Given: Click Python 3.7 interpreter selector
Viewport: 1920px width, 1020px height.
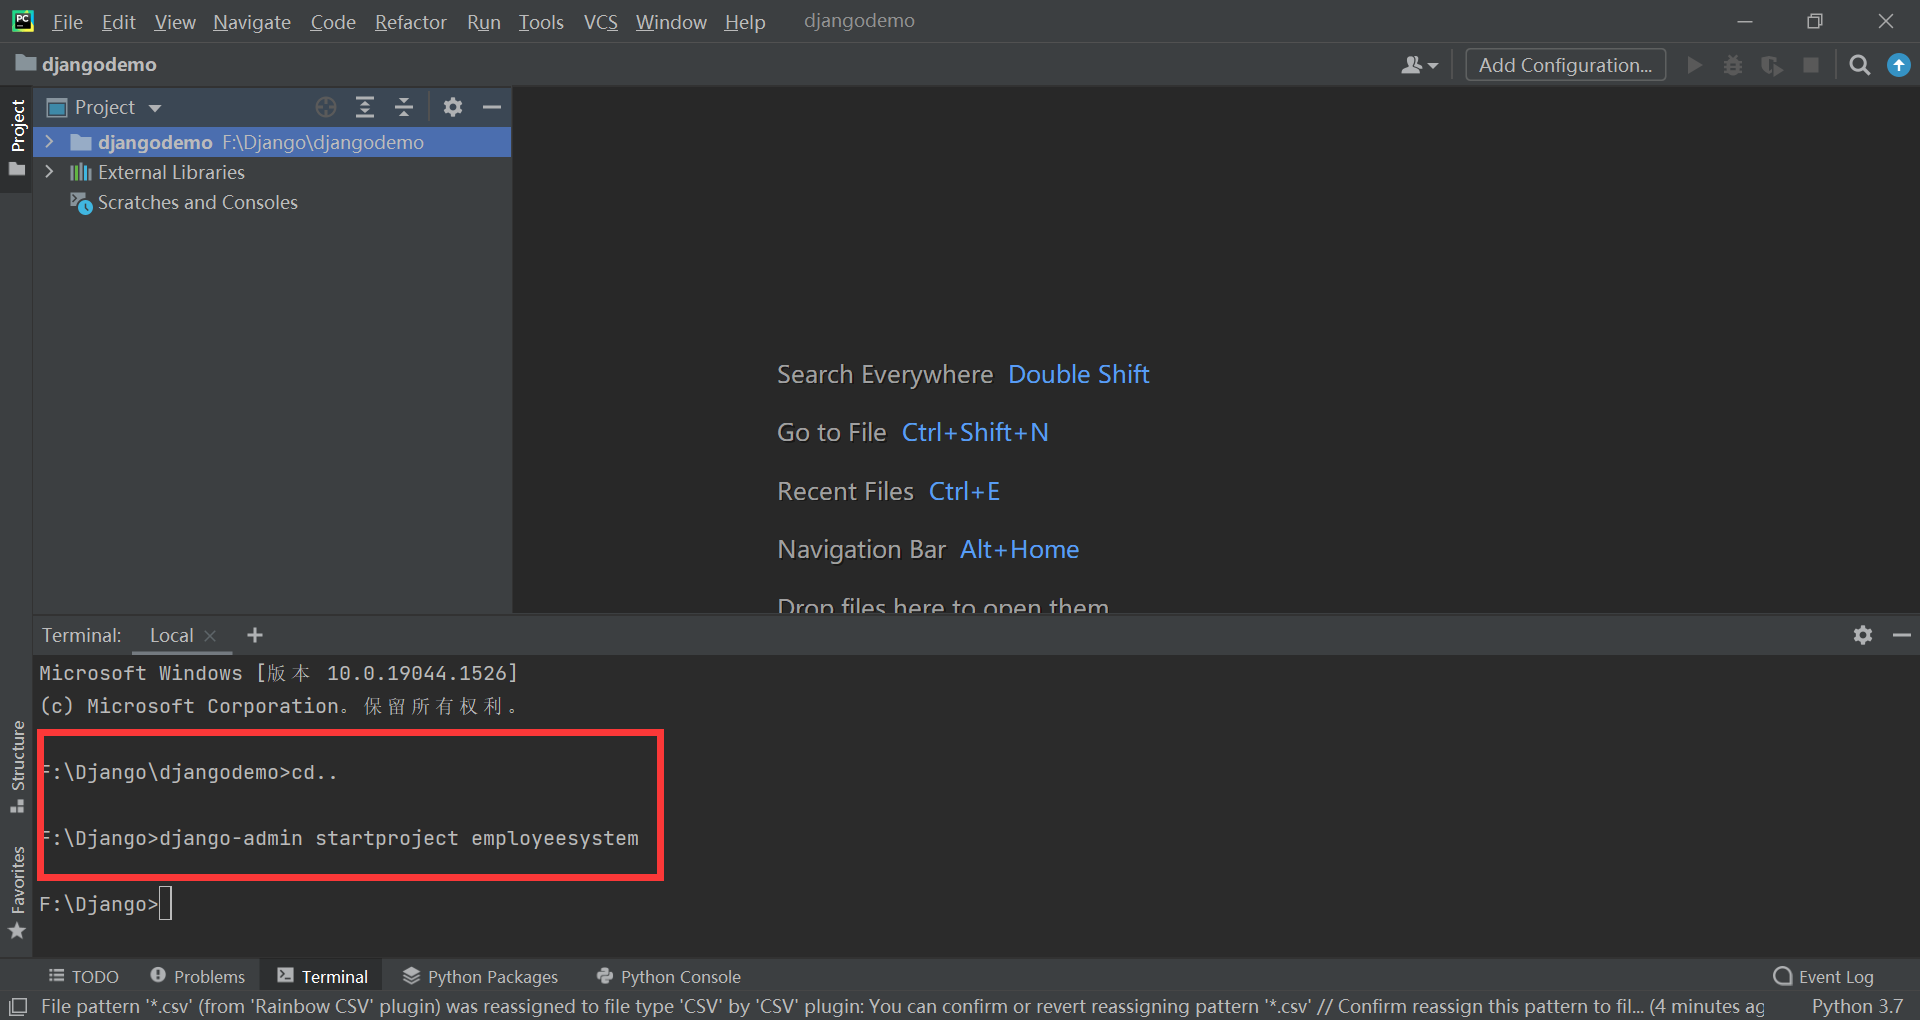Looking at the screenshot, I should pyautogui.click(x=1857, y=1006).
